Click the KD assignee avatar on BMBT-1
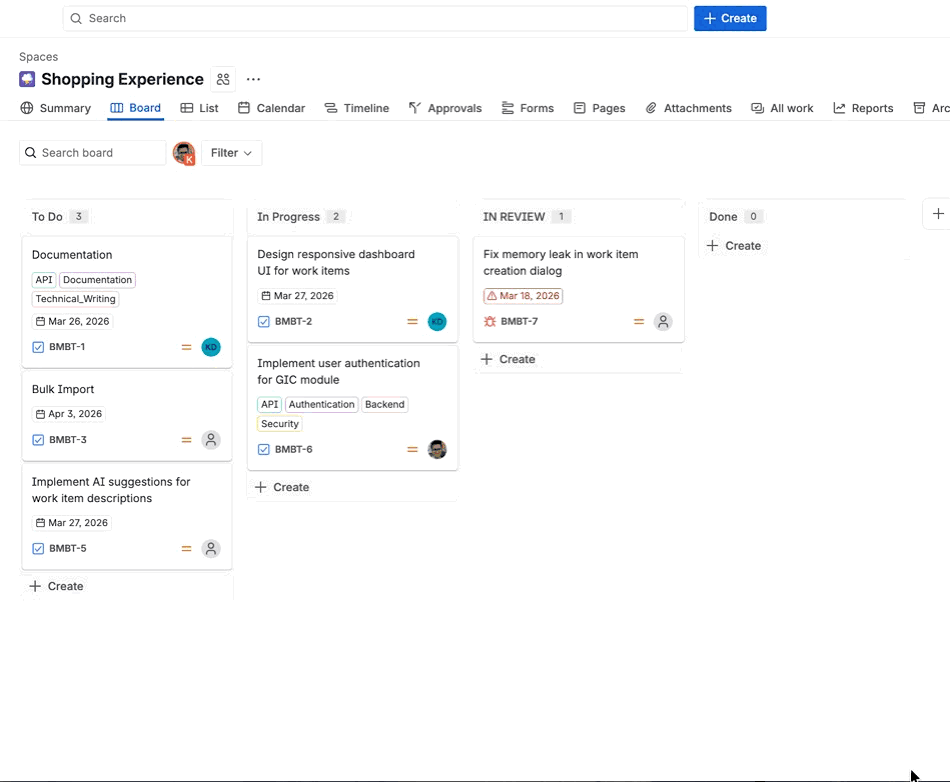 coord(211,347)
